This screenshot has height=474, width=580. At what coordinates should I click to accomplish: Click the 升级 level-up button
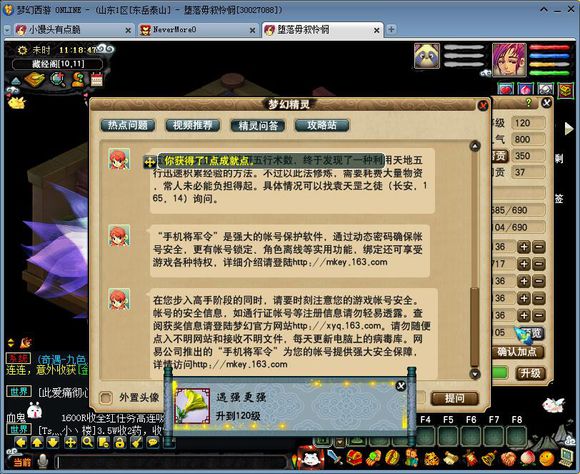pos(530,373)
